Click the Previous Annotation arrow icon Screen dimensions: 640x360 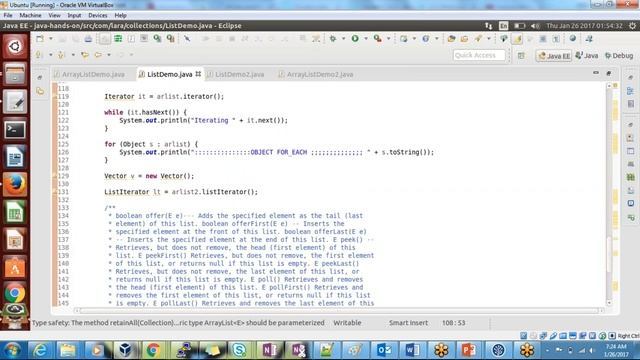[61, 55]
